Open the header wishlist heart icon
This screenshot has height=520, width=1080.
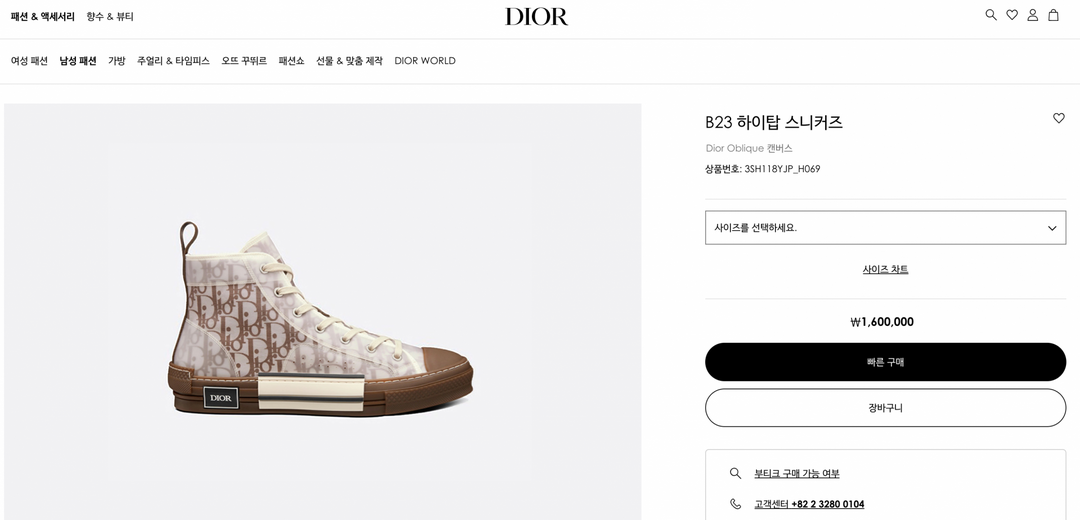(1012, 15)
